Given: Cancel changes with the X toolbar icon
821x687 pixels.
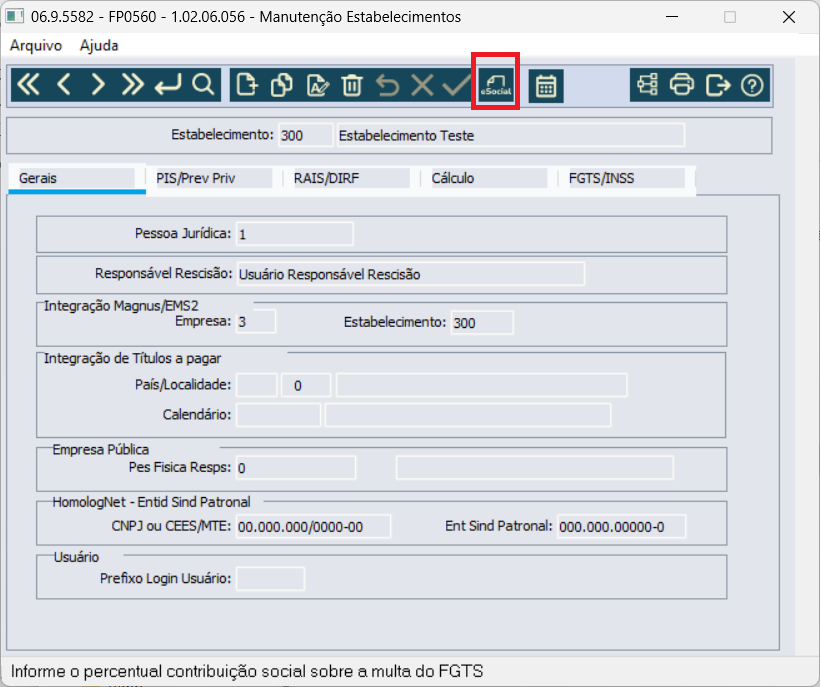Looking at the screenshot, I should tap(422, 85).
